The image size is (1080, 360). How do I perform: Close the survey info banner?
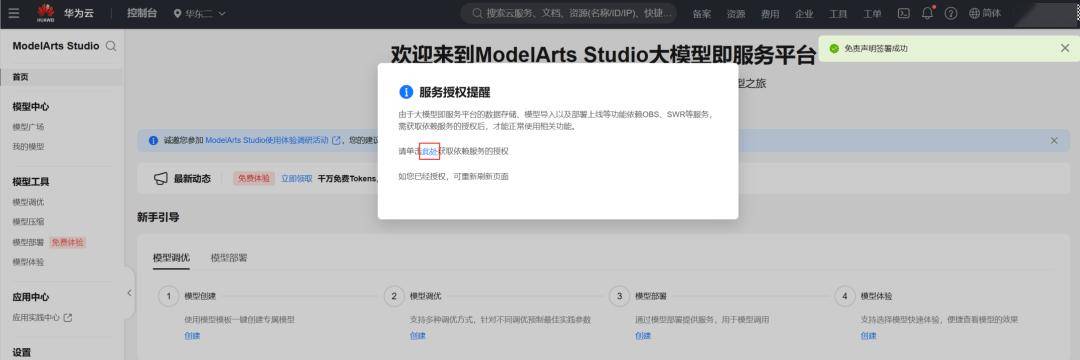coord(1054,140)
